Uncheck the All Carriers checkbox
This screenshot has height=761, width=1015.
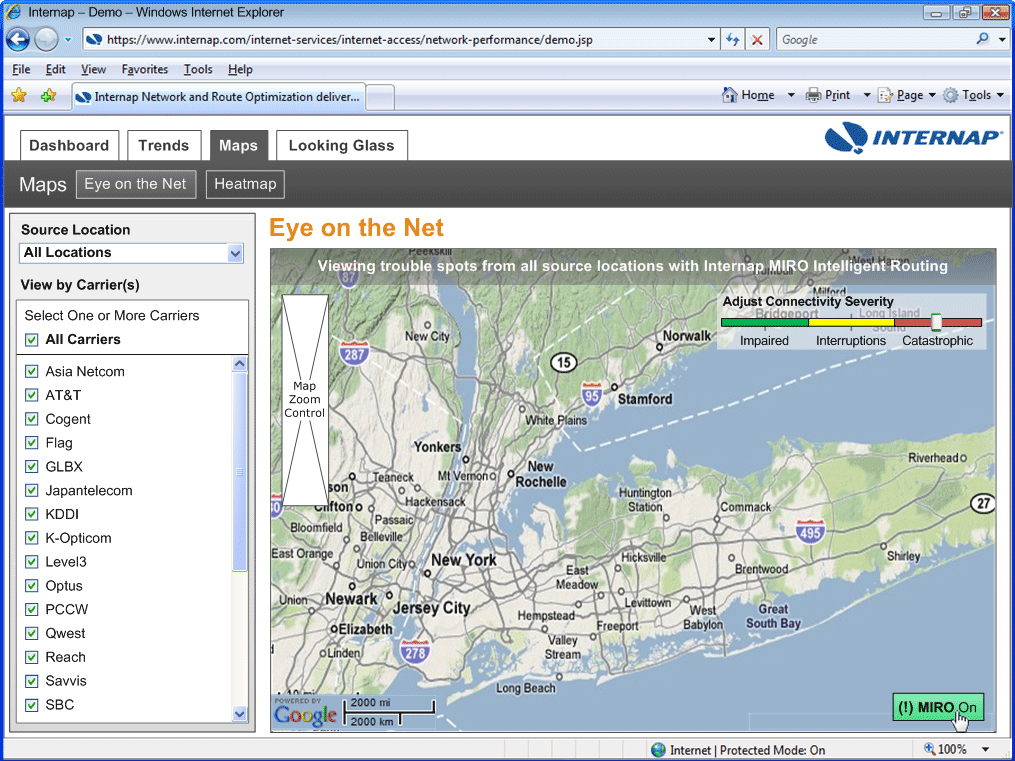click(x=31, y=340)
